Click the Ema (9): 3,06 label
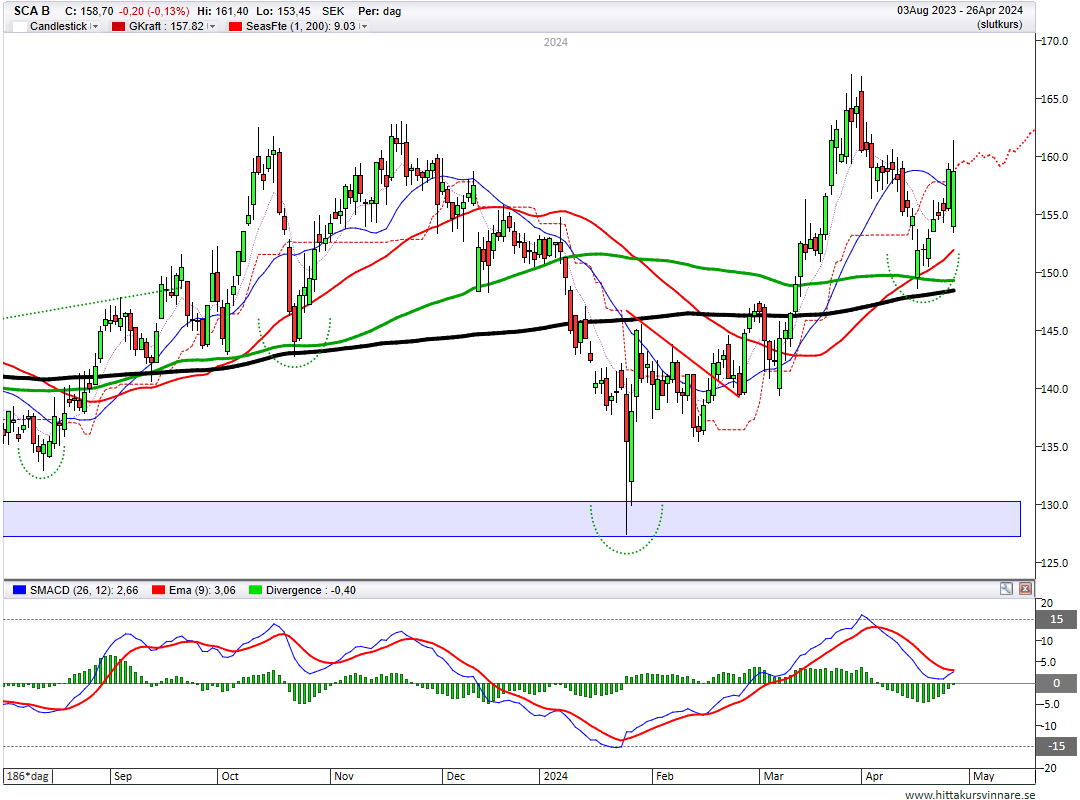The width and height of the screenshot is (1080, 800). [x=202, y=590]
